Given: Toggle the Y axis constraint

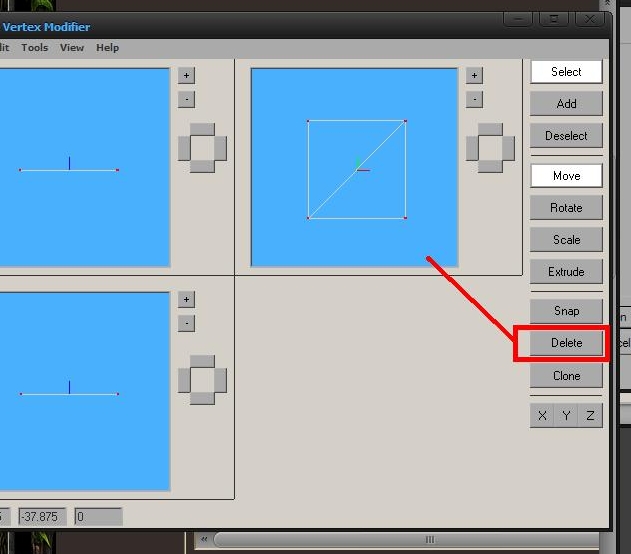Looking at the screenshot, I should coord(566,416).
